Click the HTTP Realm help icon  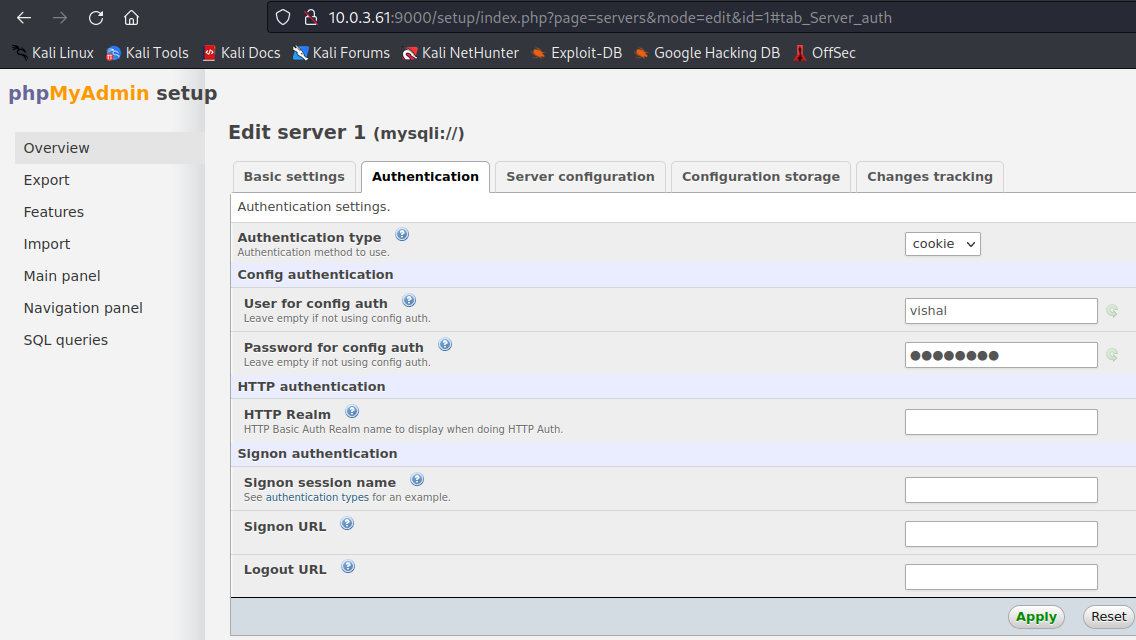(x=352, y=410)
